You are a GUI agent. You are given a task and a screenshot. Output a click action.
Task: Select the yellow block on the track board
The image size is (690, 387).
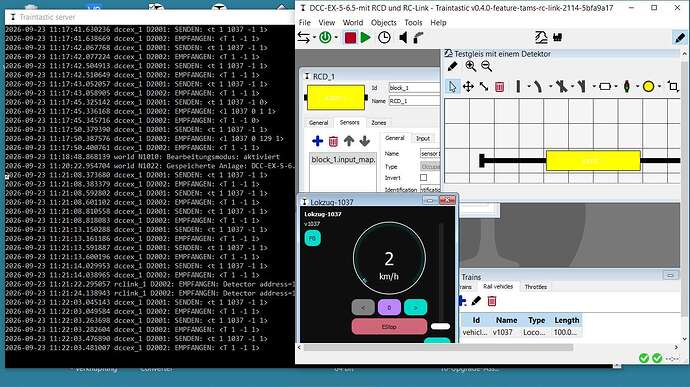pos(593,161)
